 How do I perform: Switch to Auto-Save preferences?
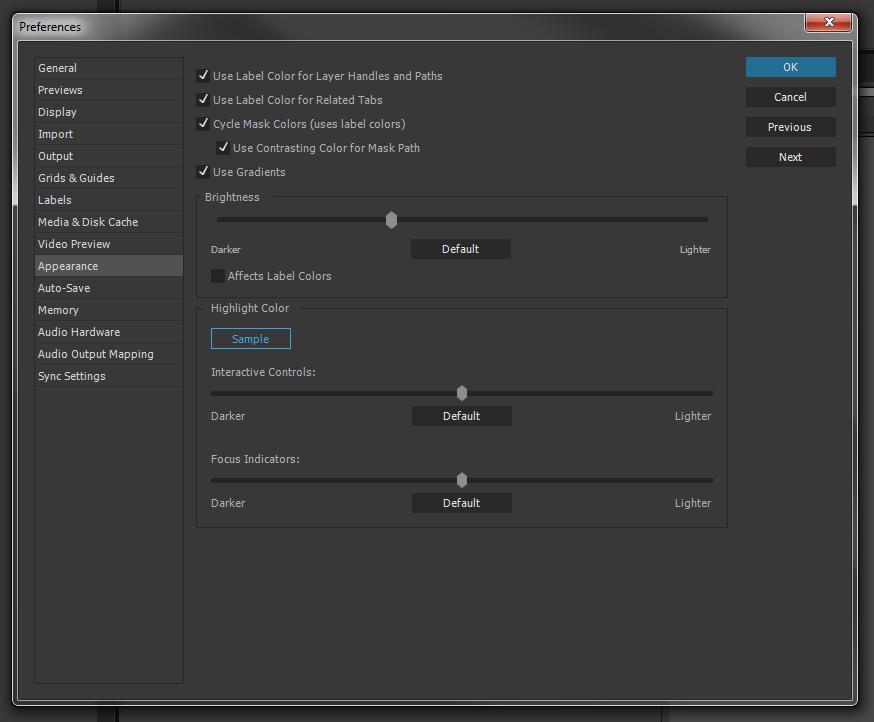coord(109,288)
